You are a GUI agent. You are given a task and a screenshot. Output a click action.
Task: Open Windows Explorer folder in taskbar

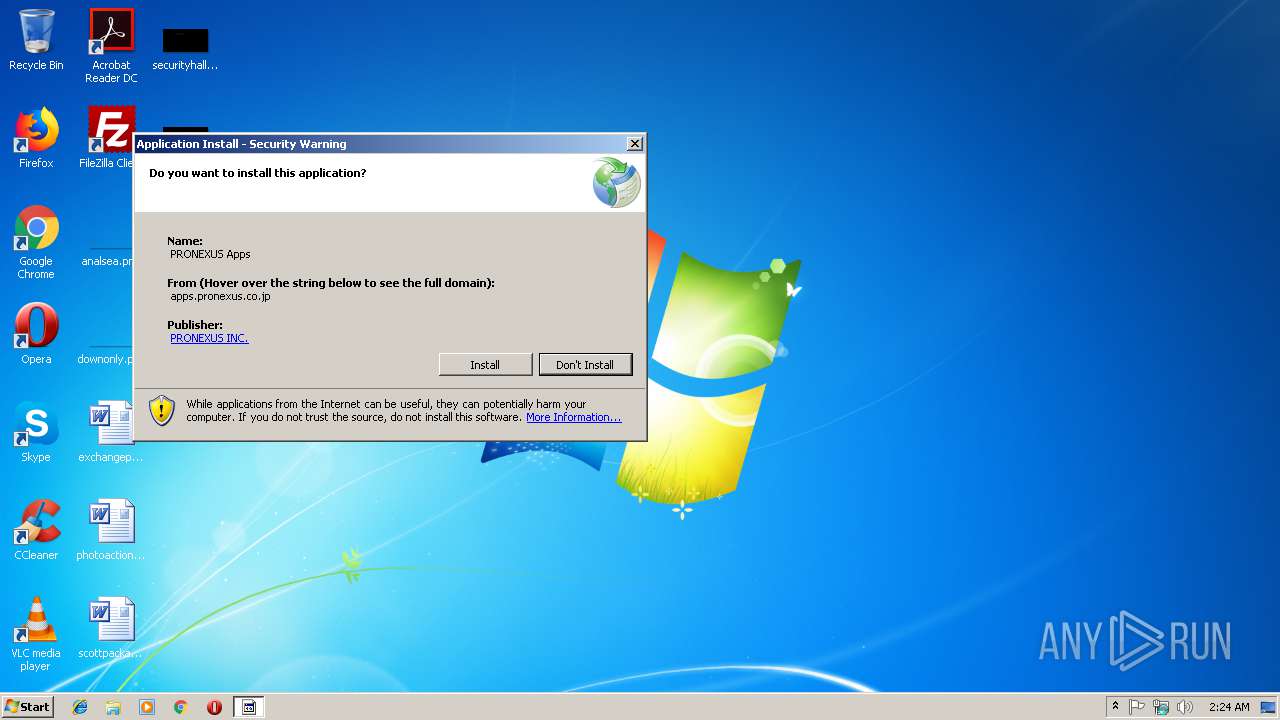(113, 707)
